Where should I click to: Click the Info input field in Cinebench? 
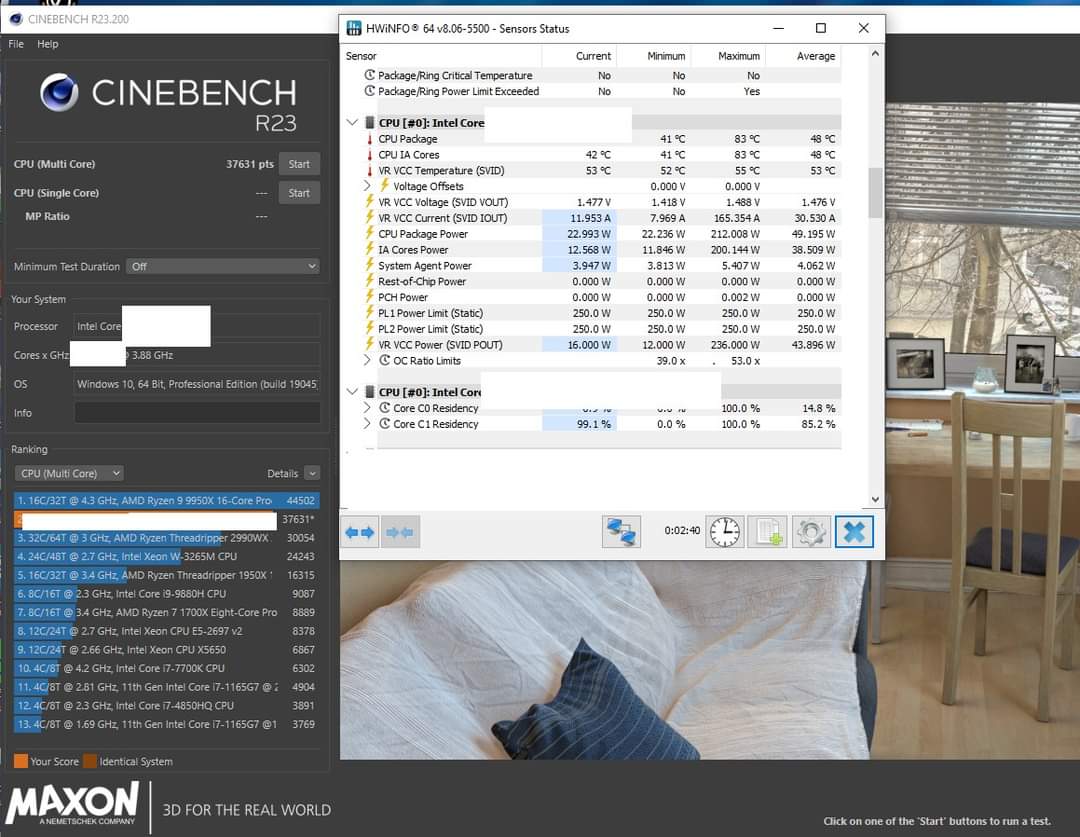pos(197,413)
